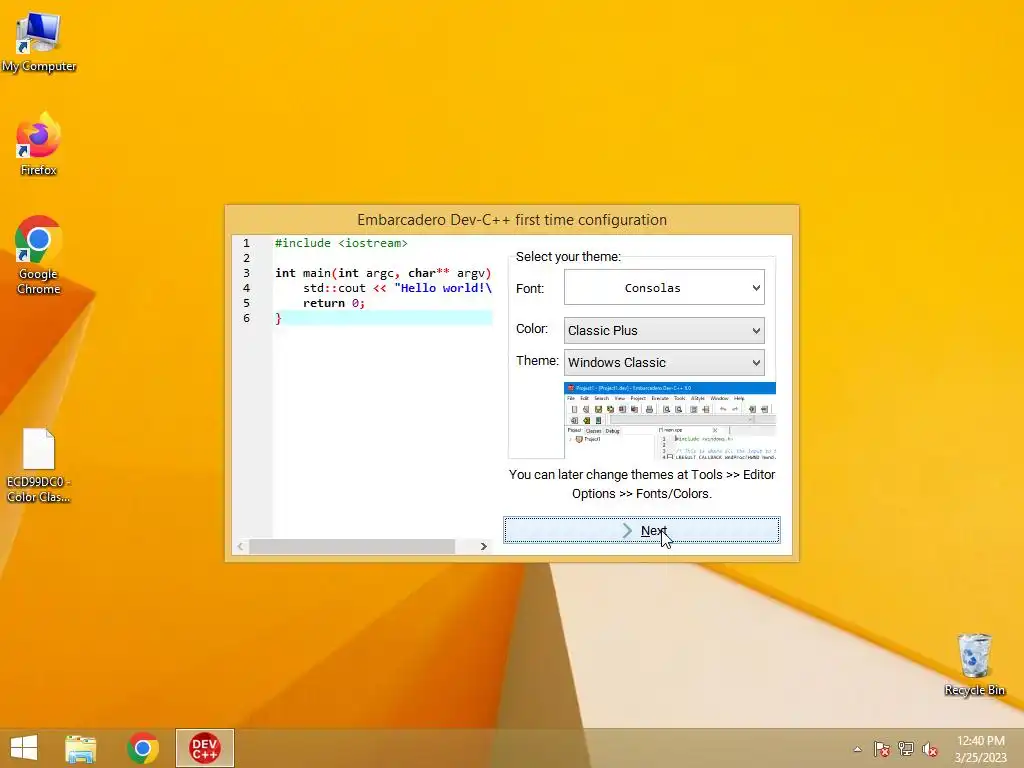This screenshot has width=1024, height=768.
Task: Open the taskbar clock and date
Action: [980, 749]
